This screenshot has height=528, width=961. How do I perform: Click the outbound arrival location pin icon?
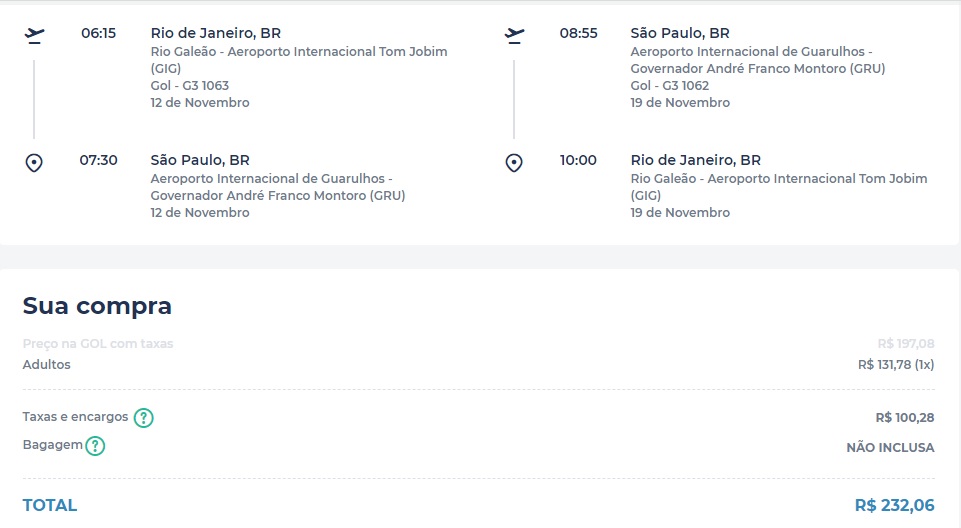click(x=34, y=163)
